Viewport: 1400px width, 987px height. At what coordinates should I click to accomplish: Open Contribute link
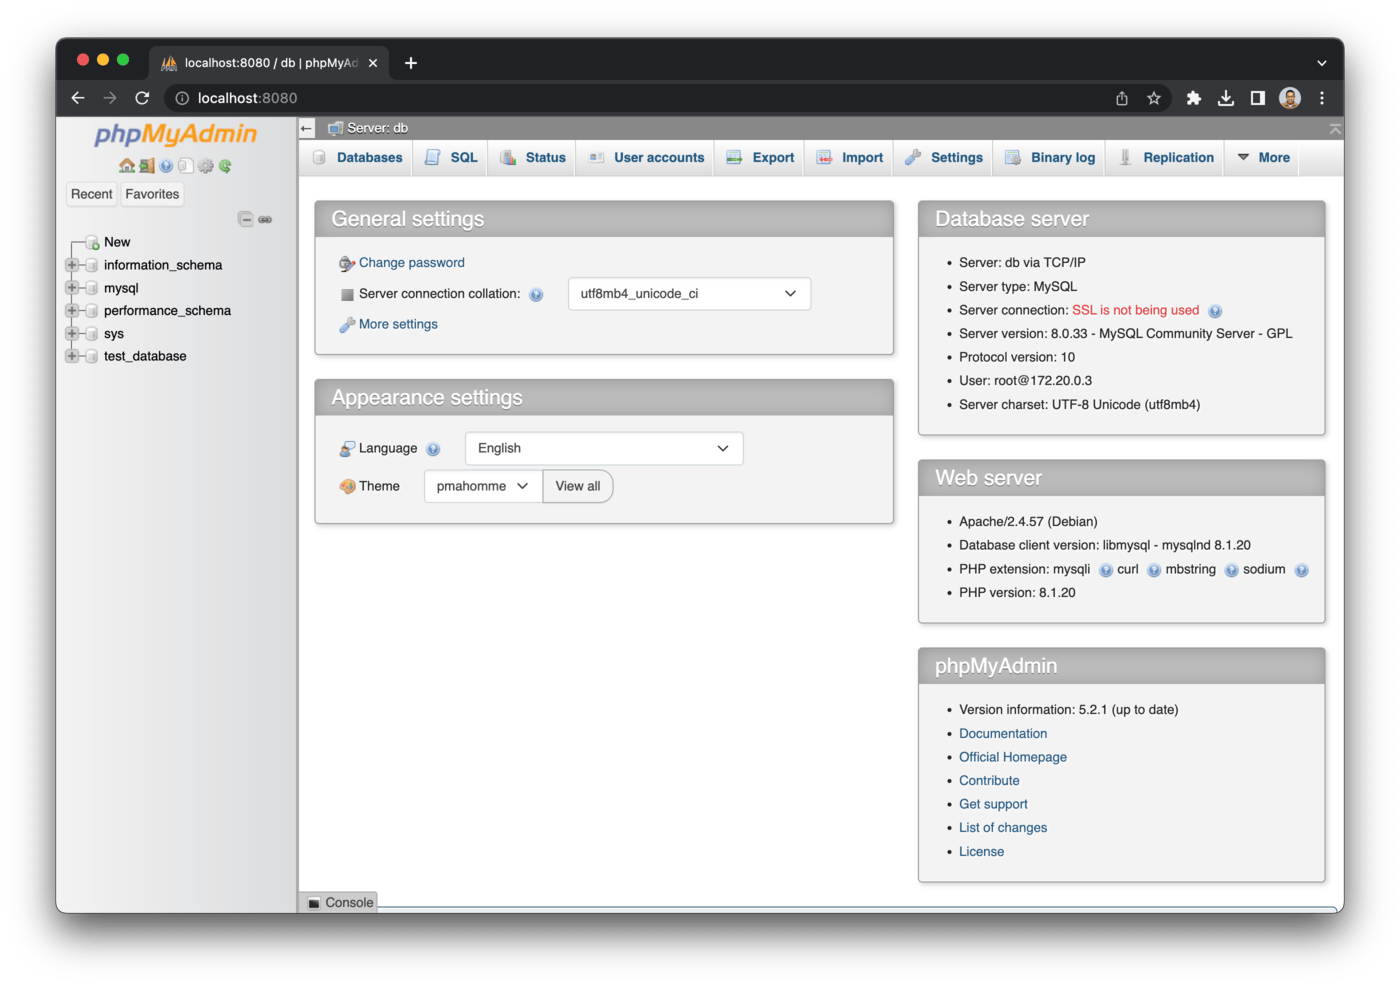(x=989, y=781)
